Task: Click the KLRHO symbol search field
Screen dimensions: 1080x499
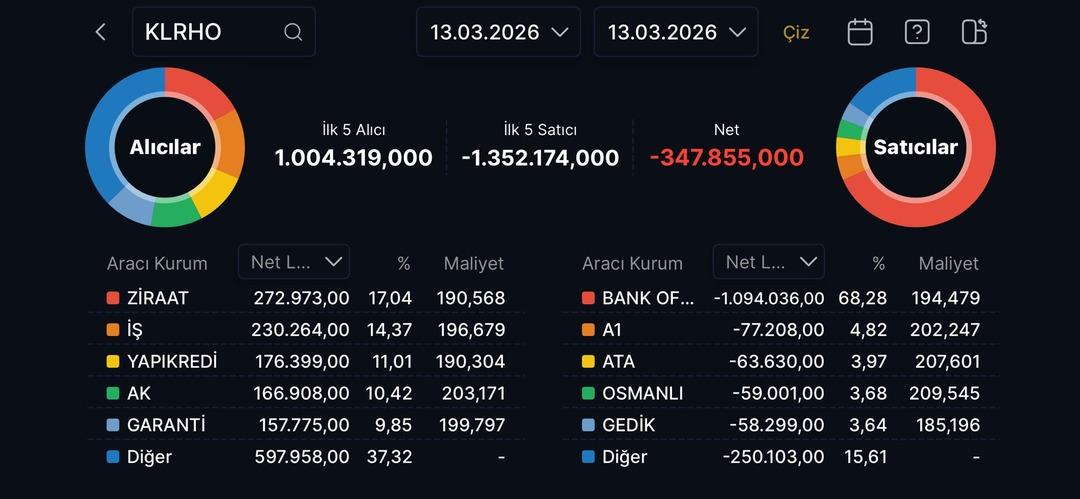Action: [210, 32]
